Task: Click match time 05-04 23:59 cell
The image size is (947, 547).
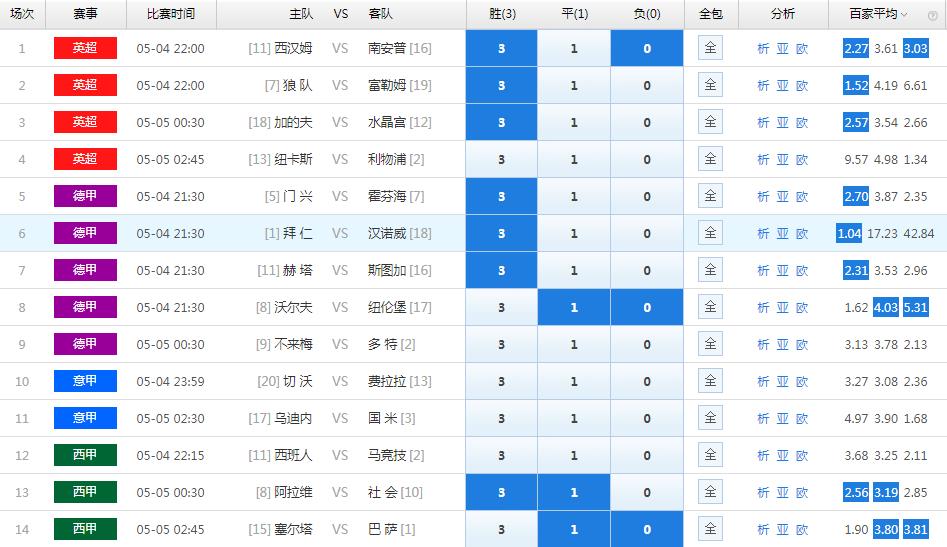Action: point(170,381)
